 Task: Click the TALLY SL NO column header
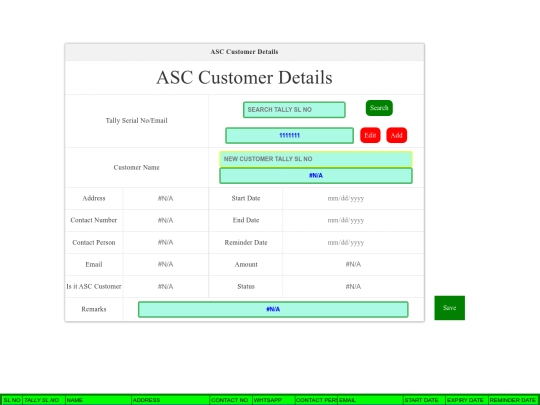tap(44, 400)
